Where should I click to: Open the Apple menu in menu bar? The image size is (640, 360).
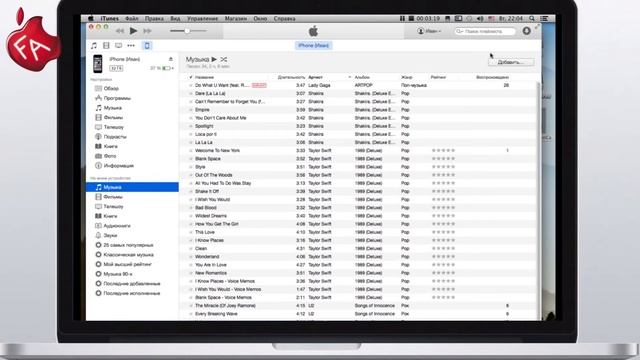(x=91, y=18)
